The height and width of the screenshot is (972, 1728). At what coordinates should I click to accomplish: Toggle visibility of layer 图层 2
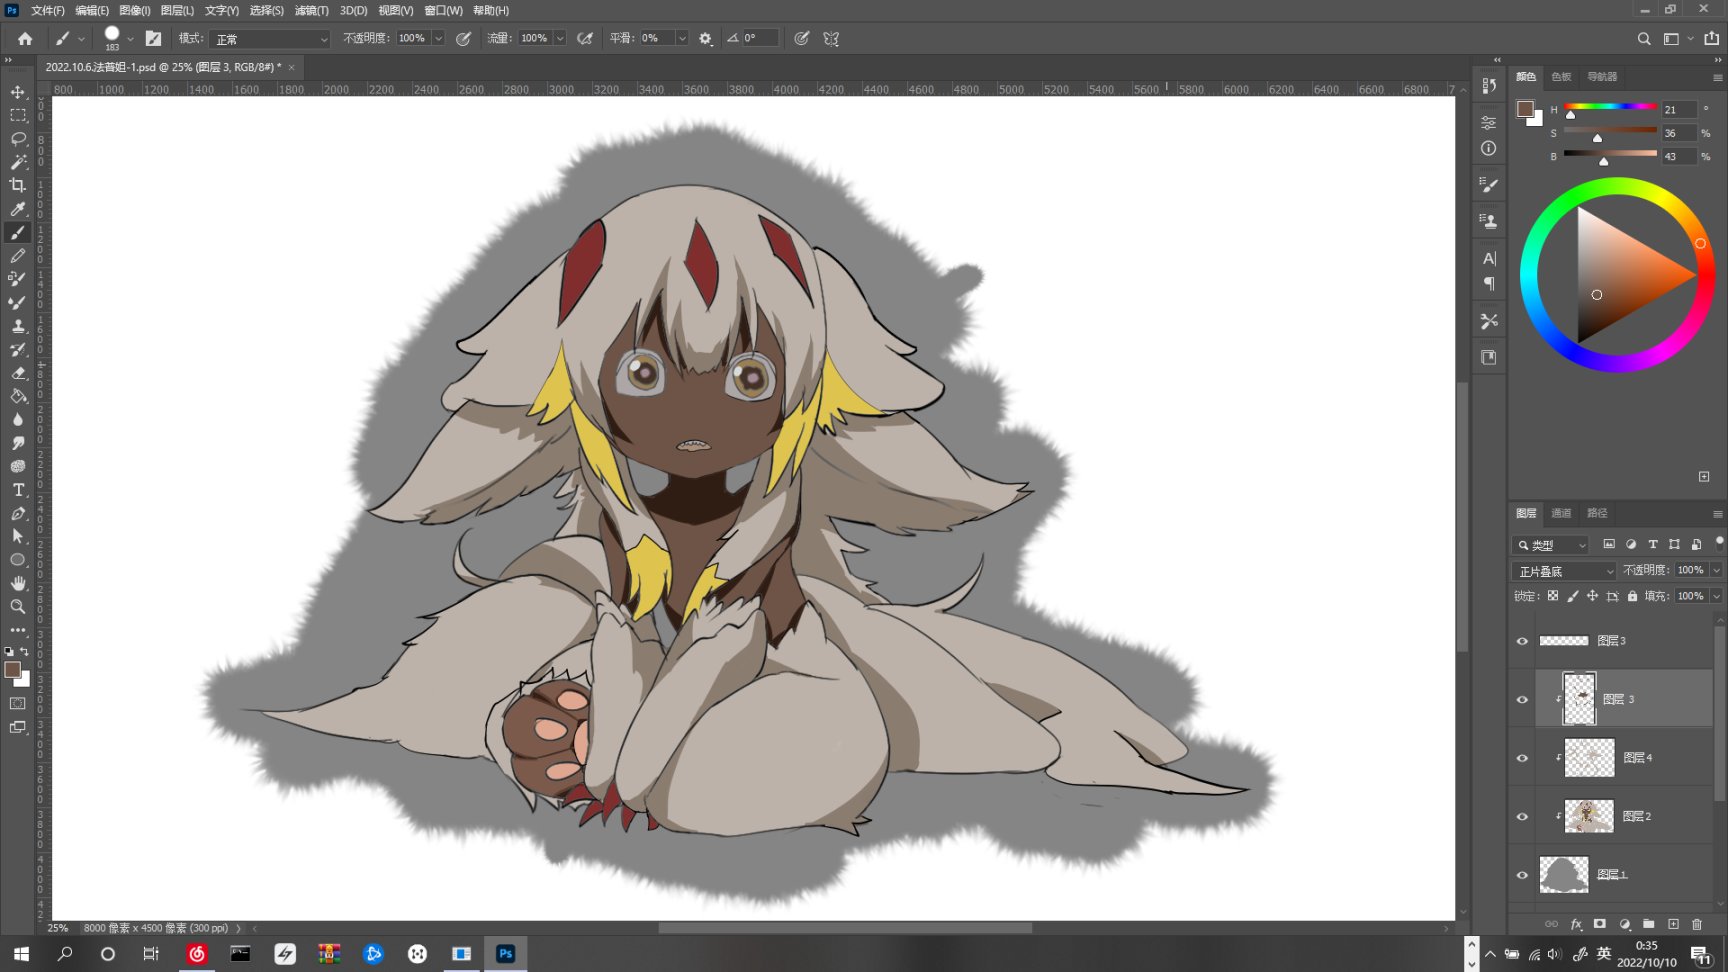[x=1522, y=816]
